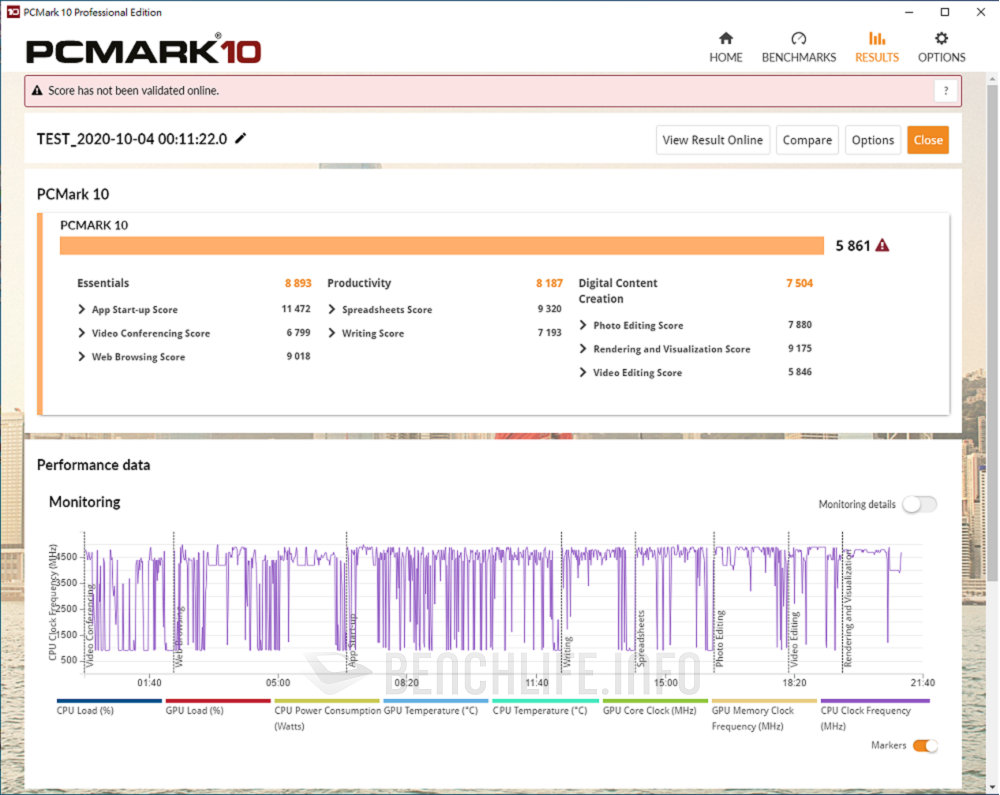Open the help question mark on the validation banner
The image size is (1000, 795).
tap(946, 90)
